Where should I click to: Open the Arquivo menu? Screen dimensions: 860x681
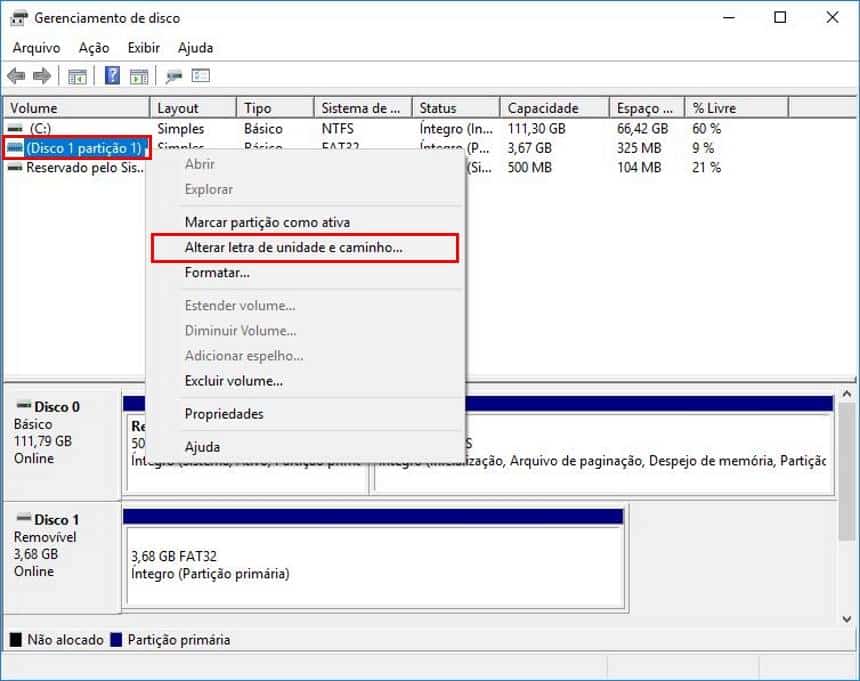tap(36, 48)
